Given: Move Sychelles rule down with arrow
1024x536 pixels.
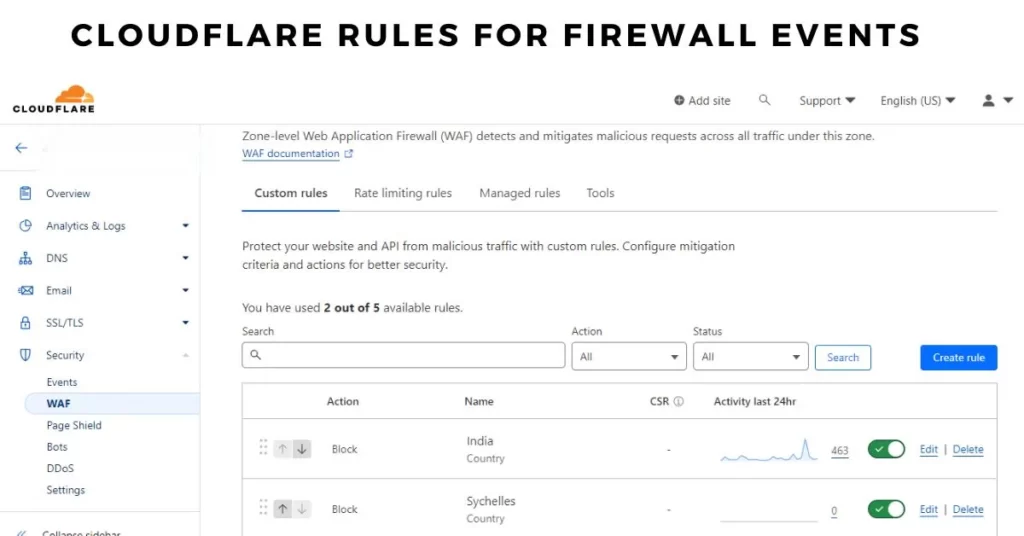Looking at the screenshot, I should [x=302, y=509].
